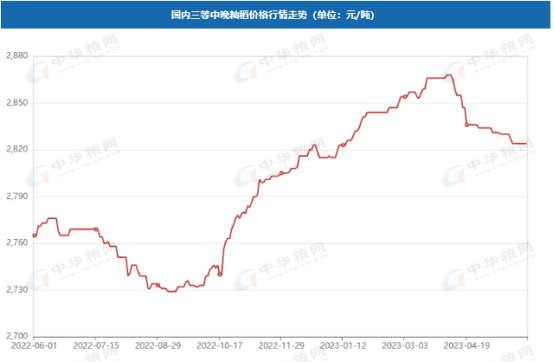Click the 2022-06-01 x-axis date label
554x362 pixels.
(x=34, y=345)
